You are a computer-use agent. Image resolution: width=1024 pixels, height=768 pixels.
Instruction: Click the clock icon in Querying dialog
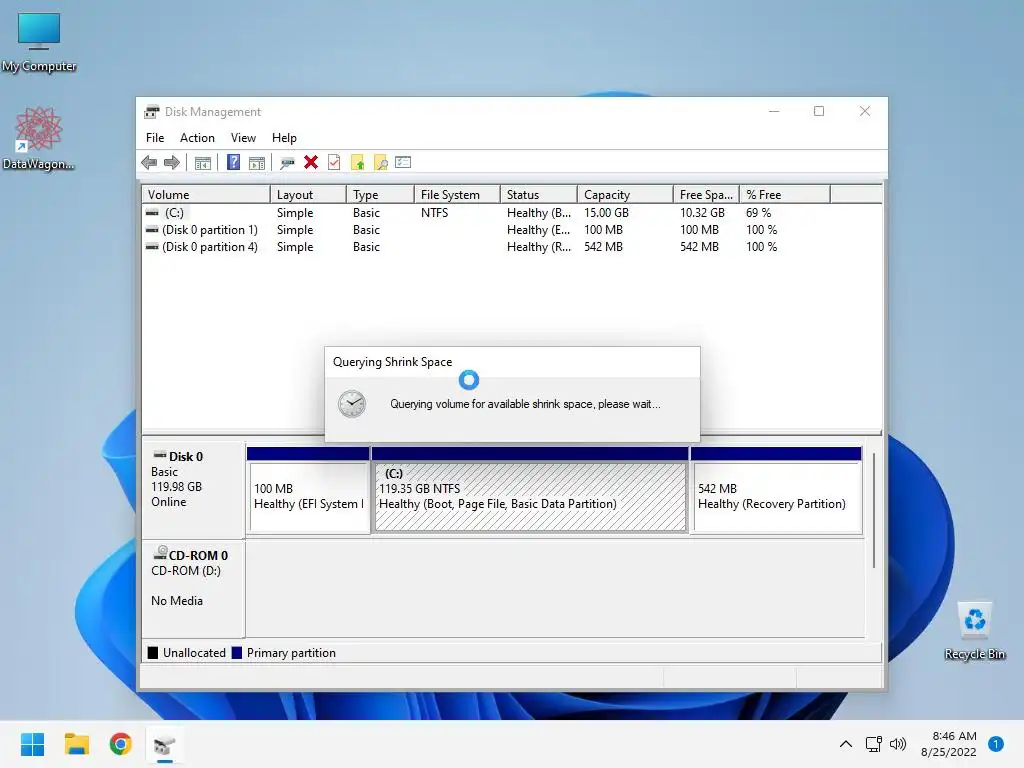pos(351,404)
